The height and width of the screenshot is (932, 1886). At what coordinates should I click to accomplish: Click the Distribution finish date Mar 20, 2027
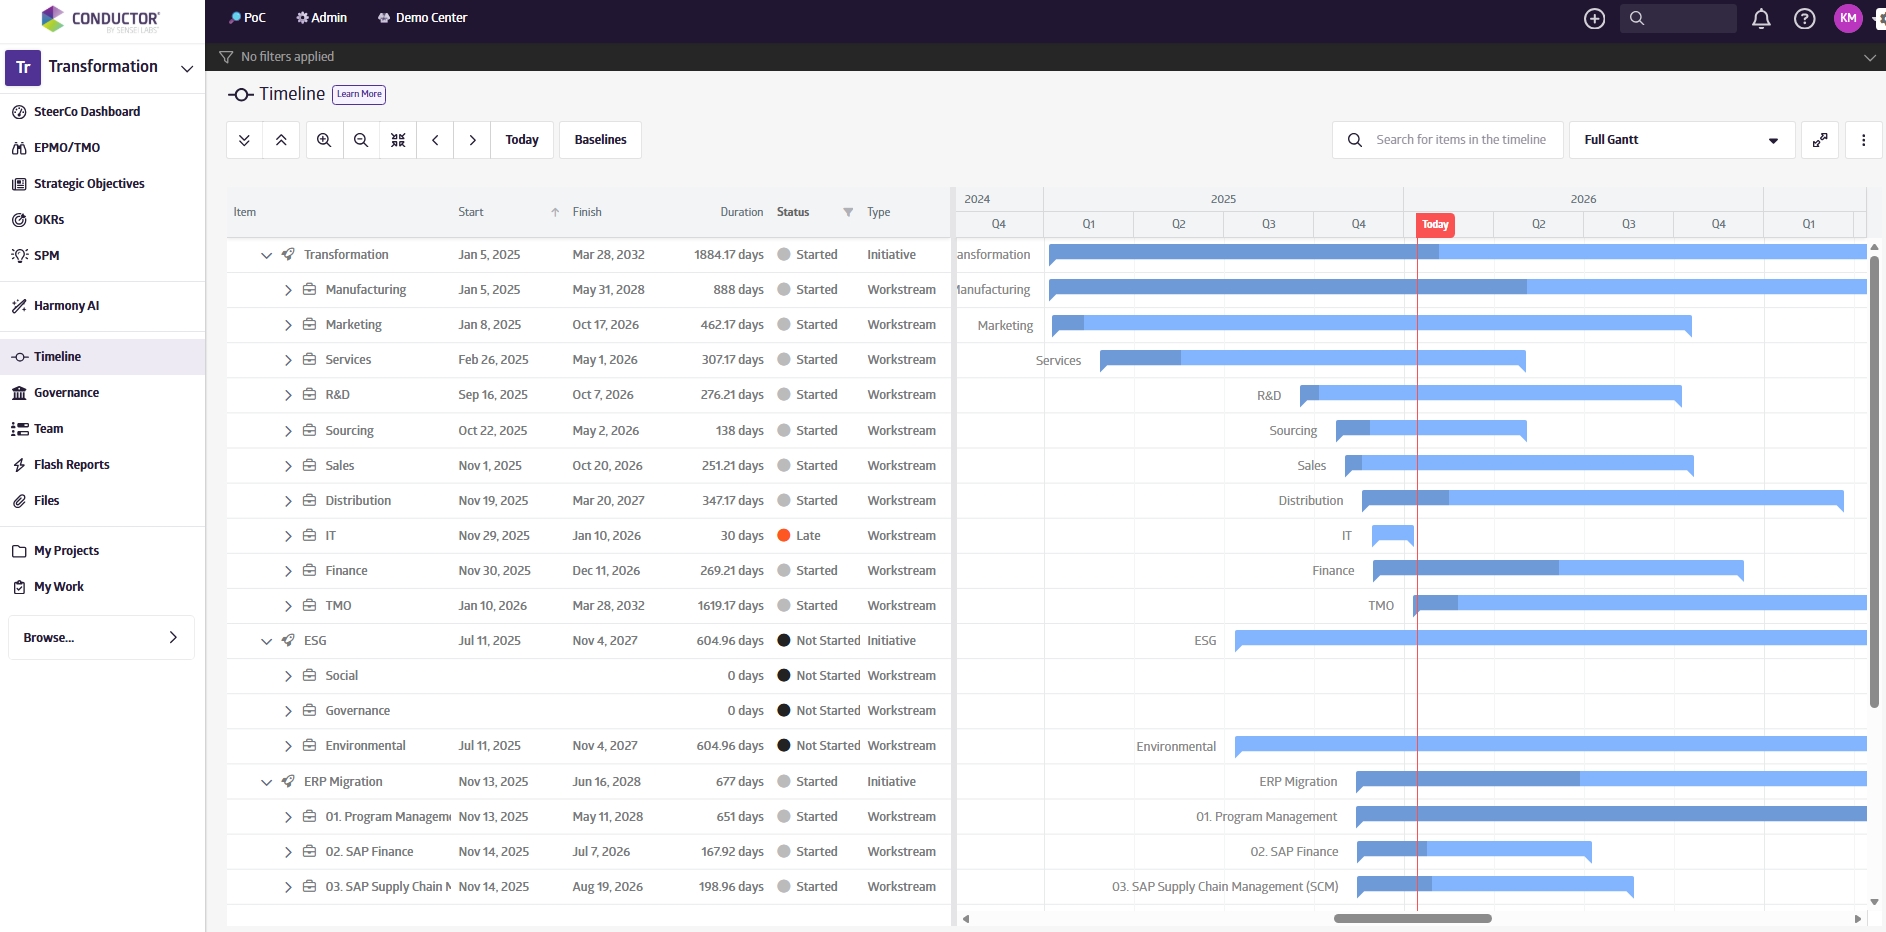click(608, 501)
